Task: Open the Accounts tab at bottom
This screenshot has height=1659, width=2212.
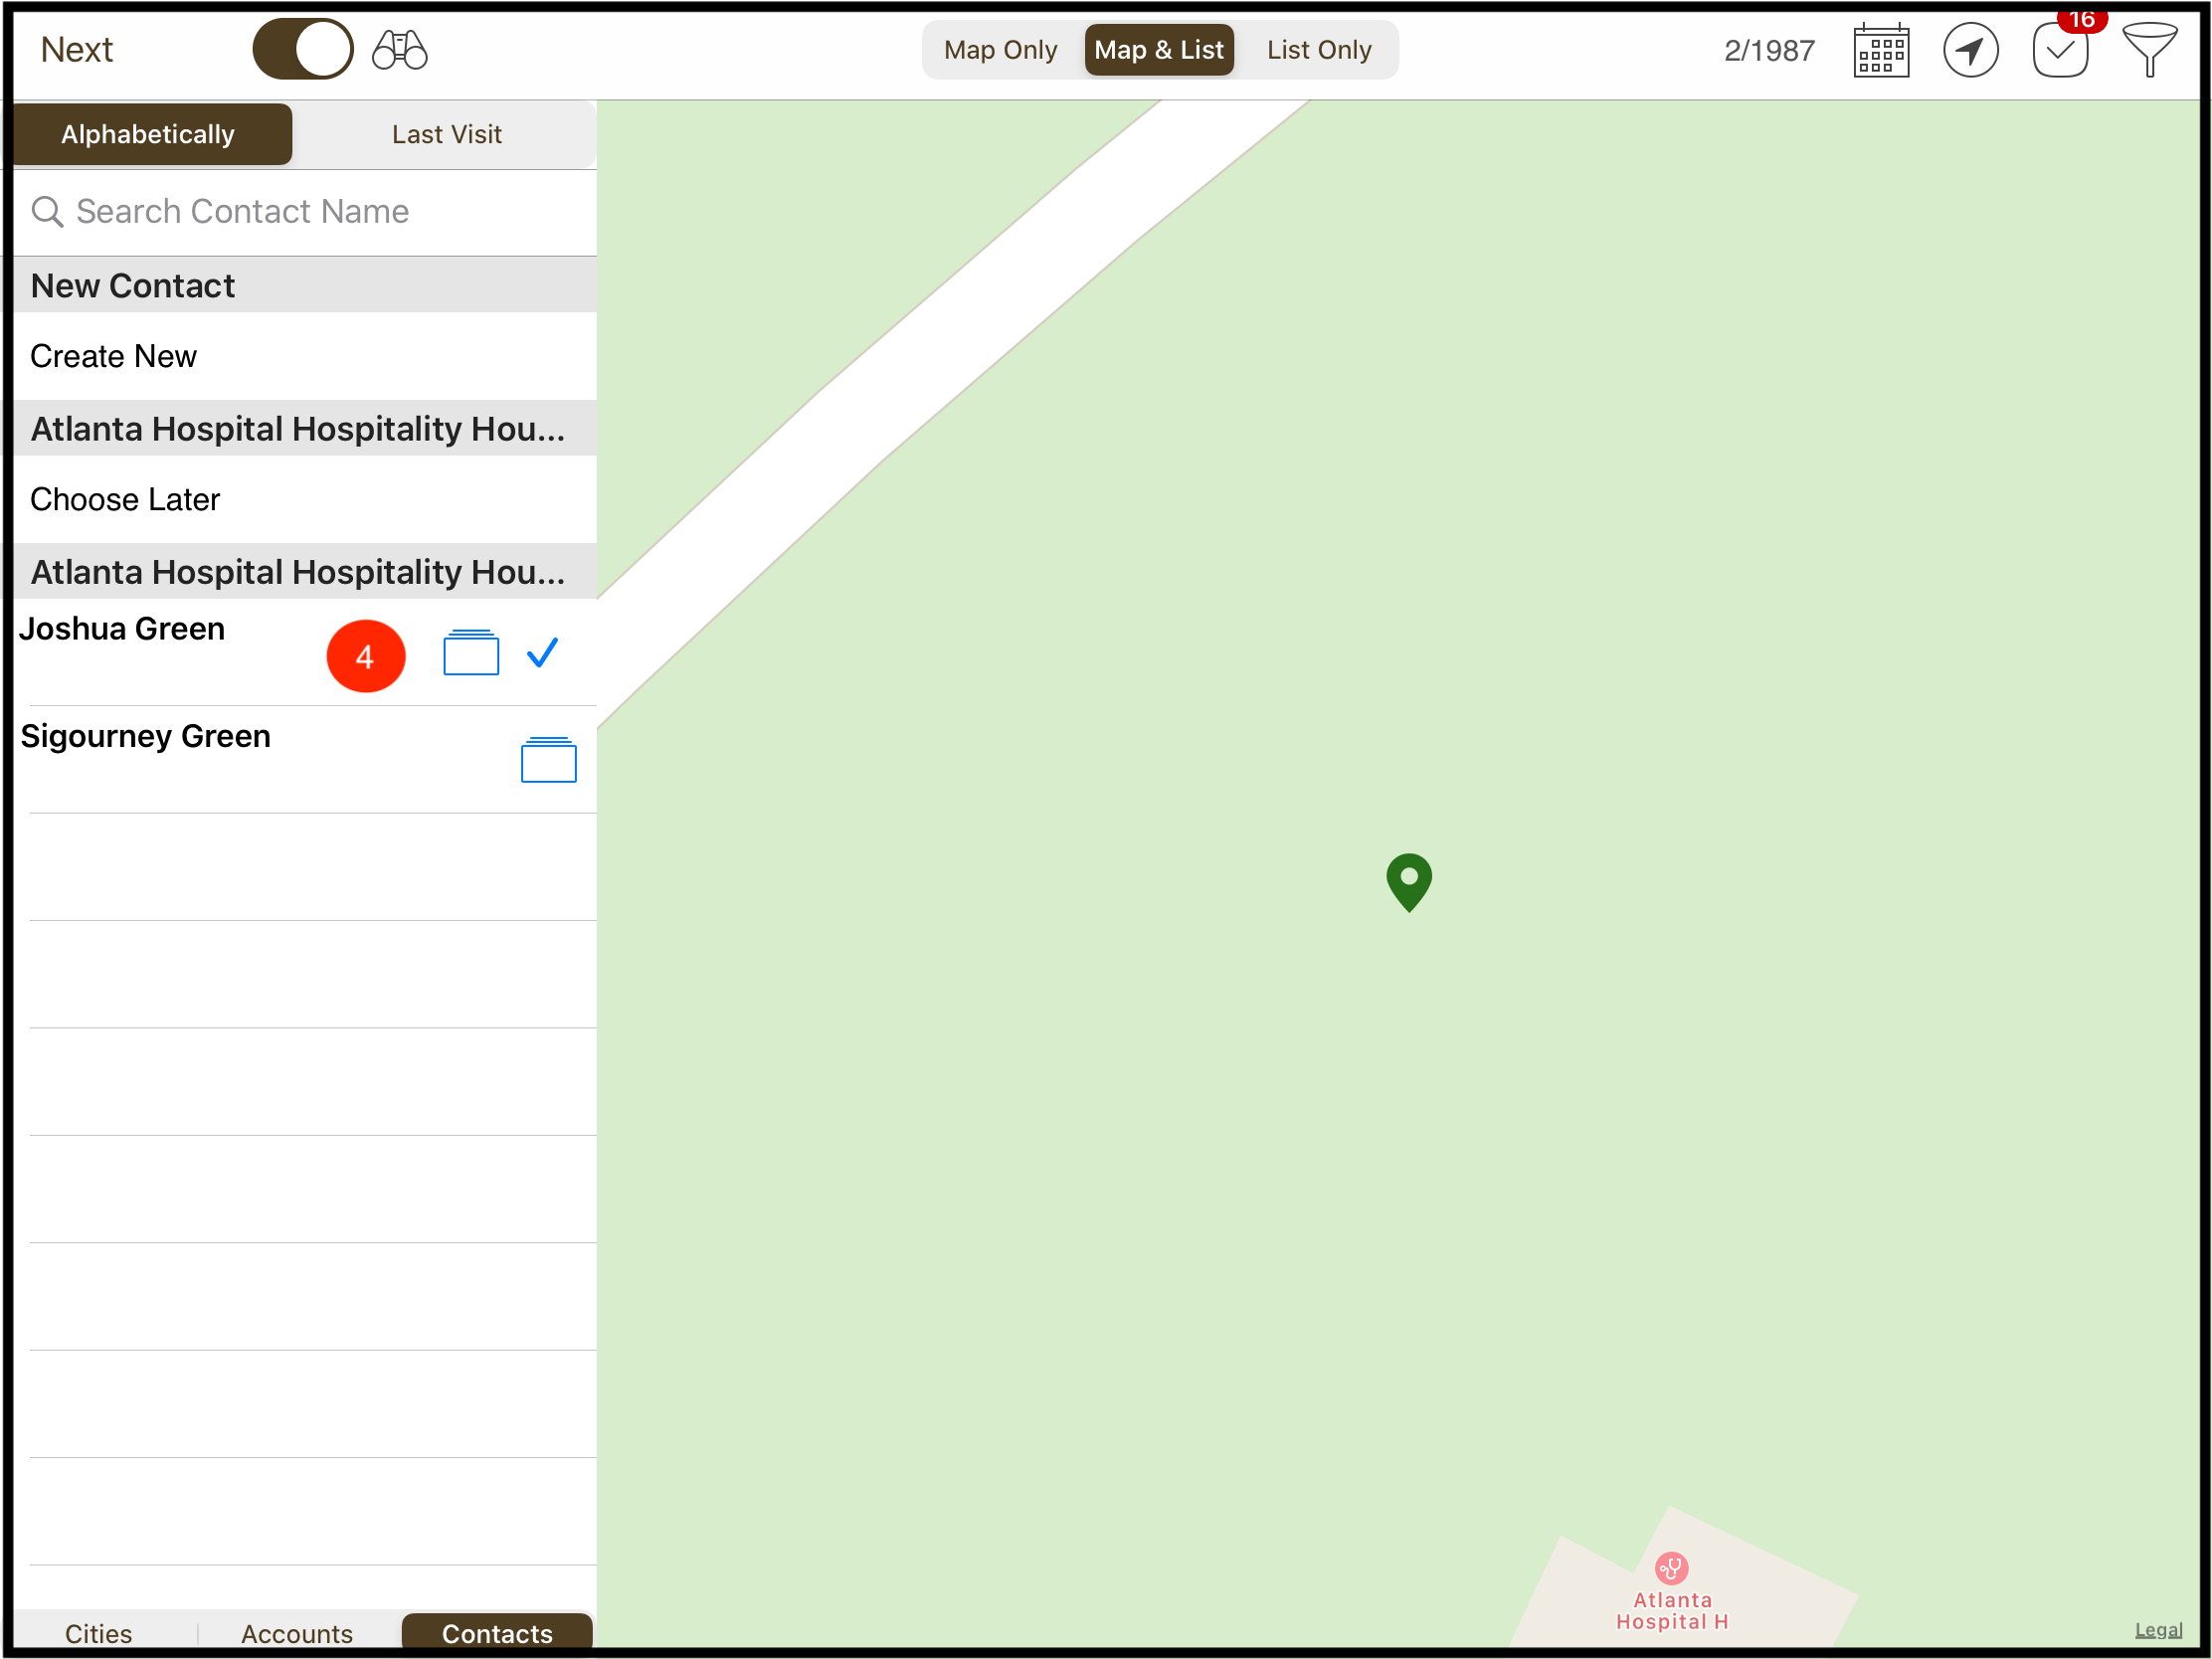Action: point(297,1632)
